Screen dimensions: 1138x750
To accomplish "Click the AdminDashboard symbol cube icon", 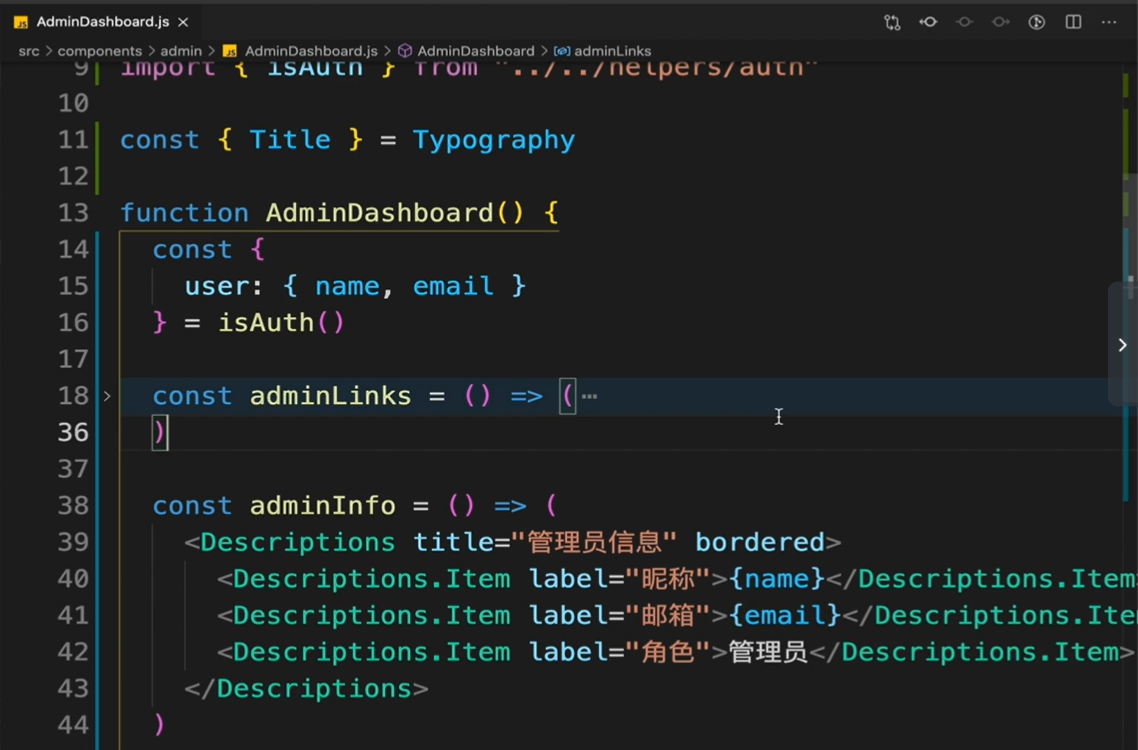I will point(405,51).
